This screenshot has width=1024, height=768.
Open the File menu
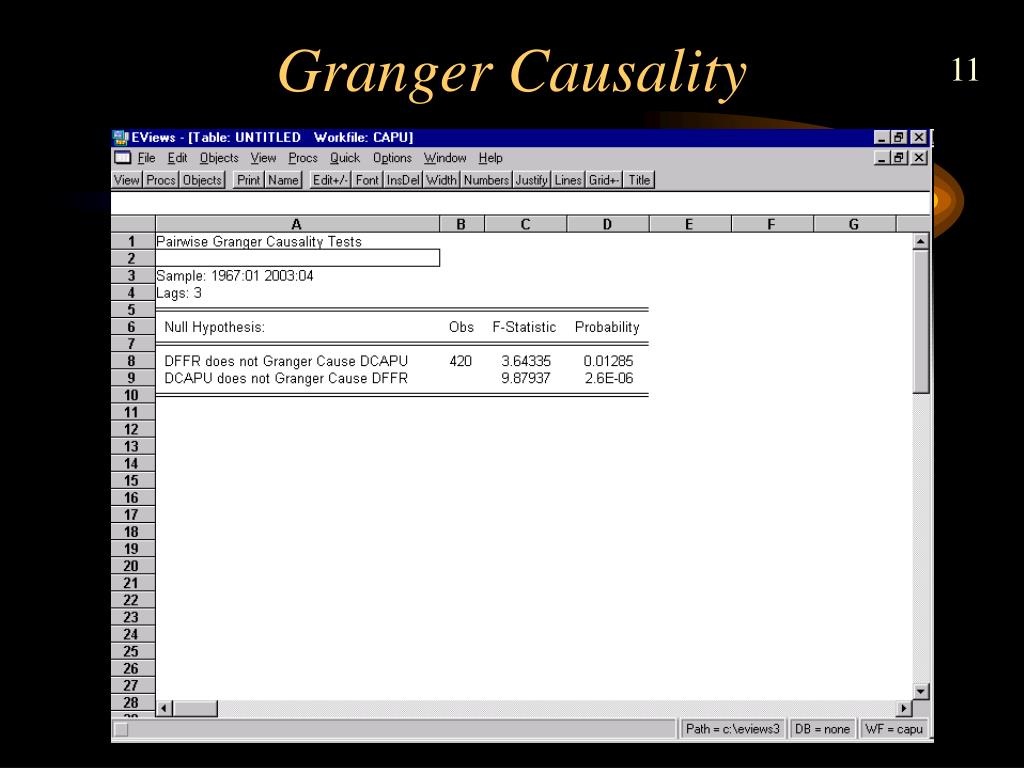[x=146, y=158]
